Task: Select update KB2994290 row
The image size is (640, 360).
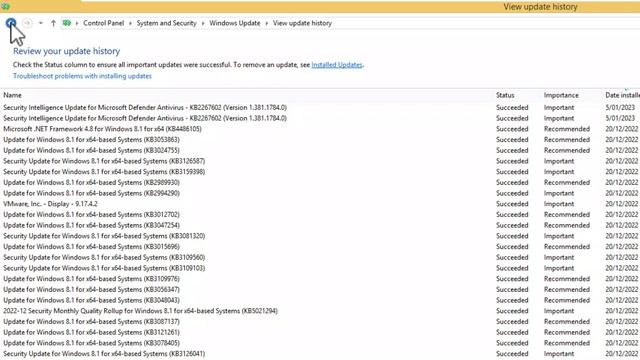Action: pos(320,193)
